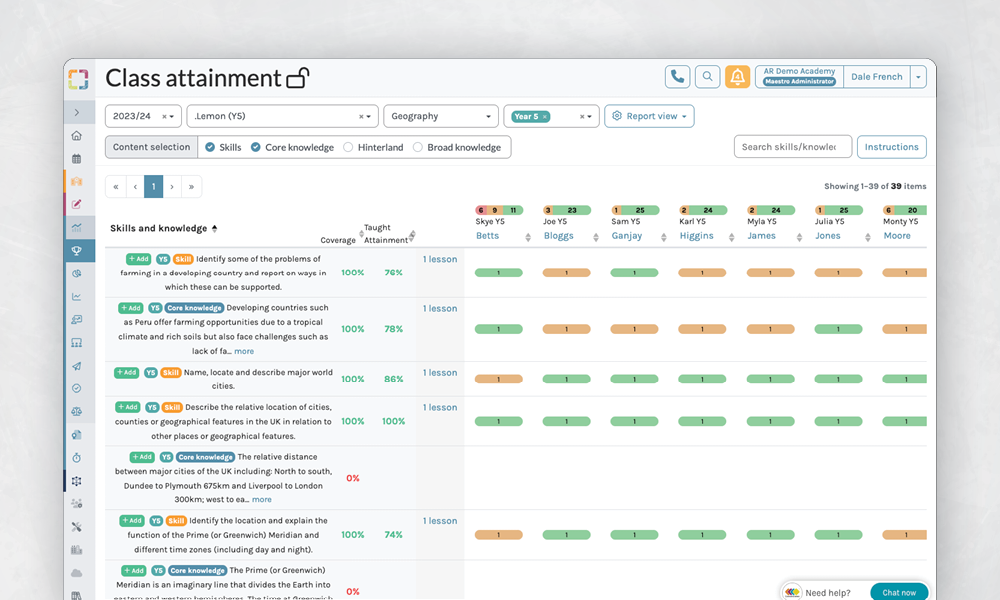This screenshot has height=600, width=1000.
Task: Click the Instructions button
Action: (x=891, y=147)
